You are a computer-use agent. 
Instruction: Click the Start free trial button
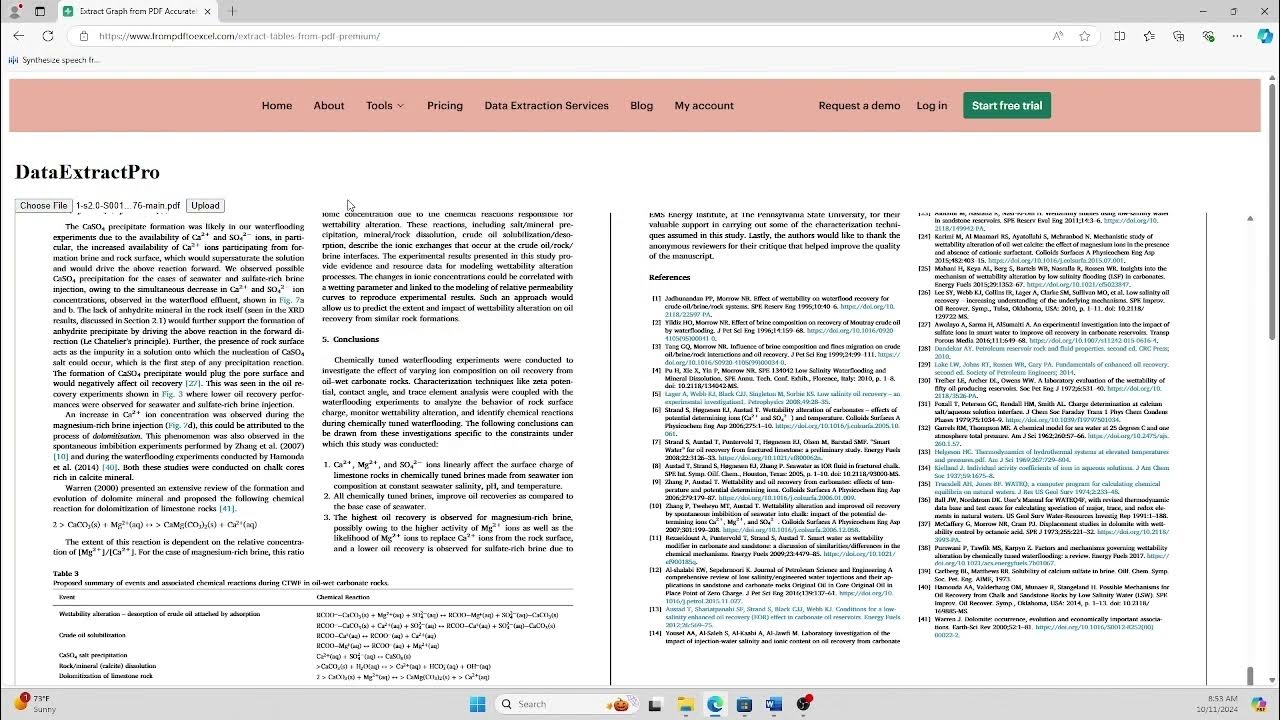(1007, 106)
